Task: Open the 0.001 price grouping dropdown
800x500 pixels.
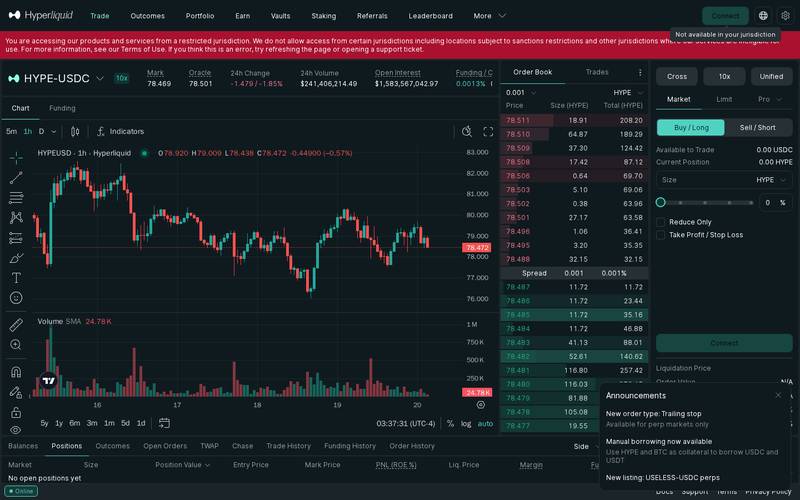Action: point(521,92)
